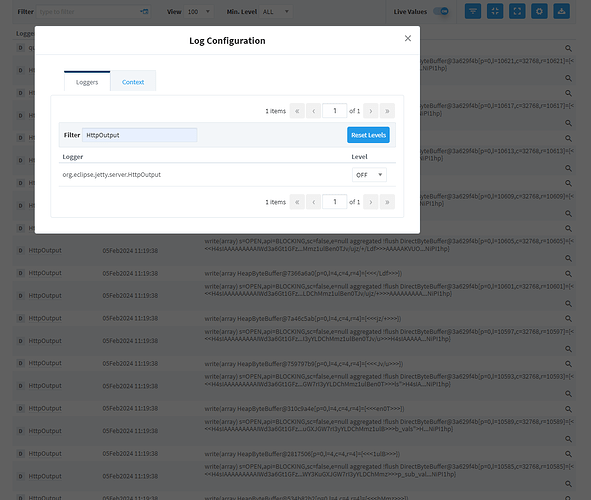Click the bottom pager page number field
The image size is (591, 500).
335,202
